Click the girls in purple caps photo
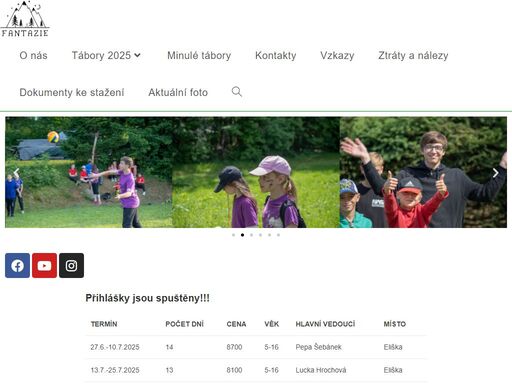The image size is (512, 384). point(256,172)
